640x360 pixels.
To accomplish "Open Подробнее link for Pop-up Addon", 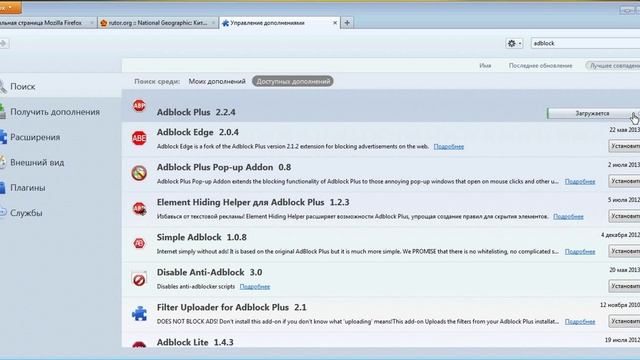I will [580, 182].
